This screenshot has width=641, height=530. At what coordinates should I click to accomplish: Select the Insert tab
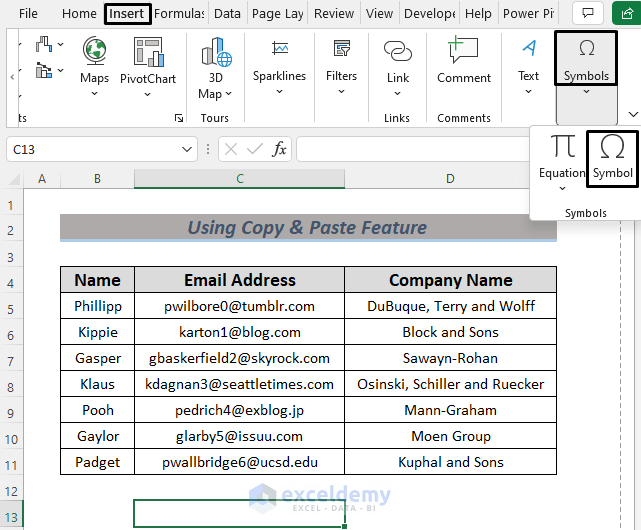126,14
